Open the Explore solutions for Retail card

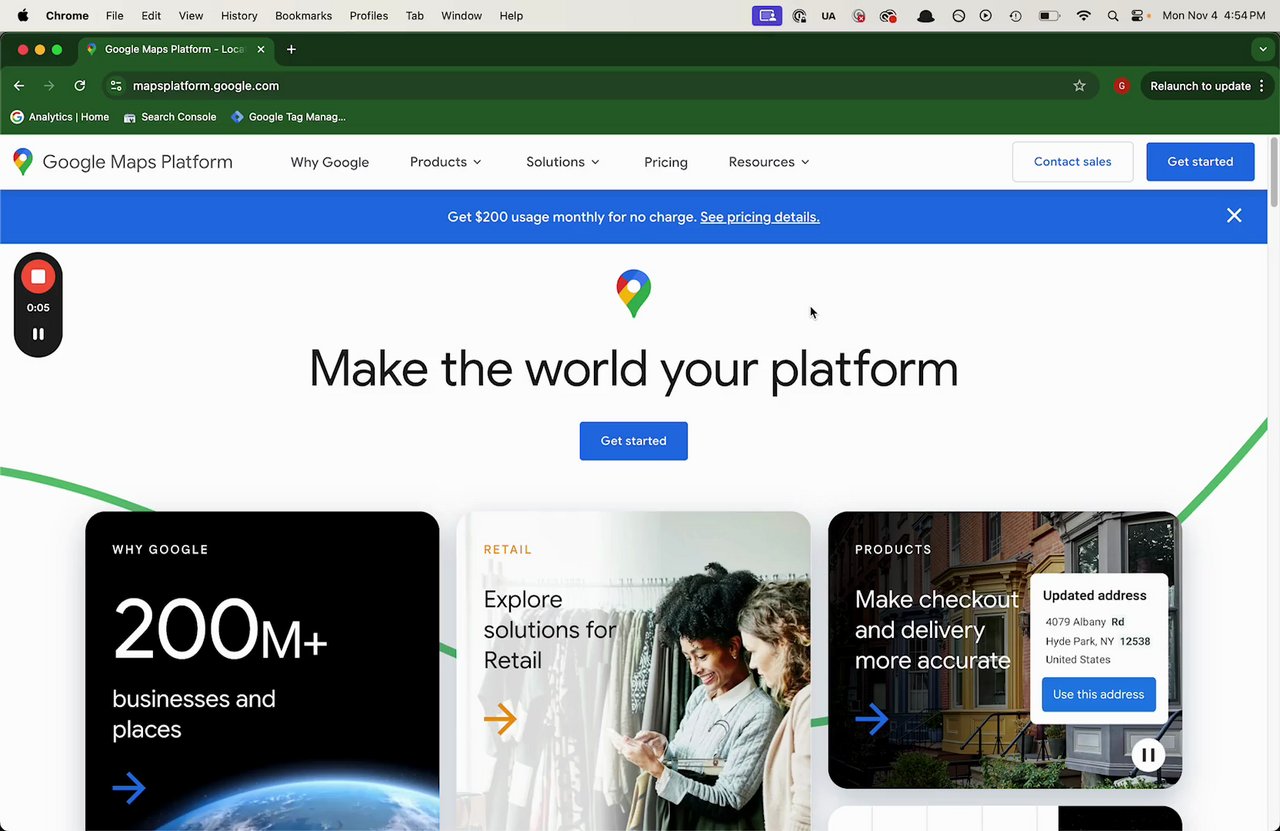pos(634,671)
